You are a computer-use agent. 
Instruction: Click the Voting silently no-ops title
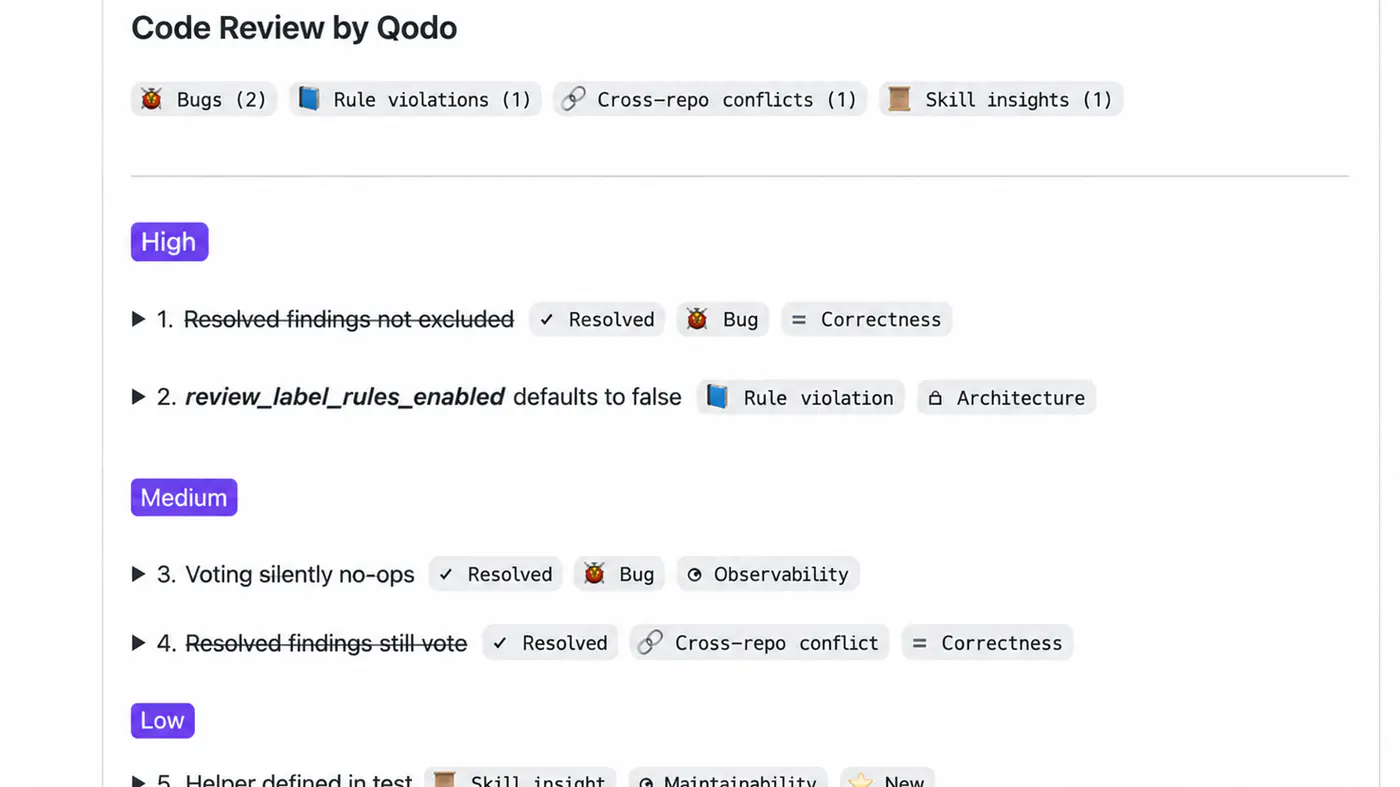coord(300,574)
